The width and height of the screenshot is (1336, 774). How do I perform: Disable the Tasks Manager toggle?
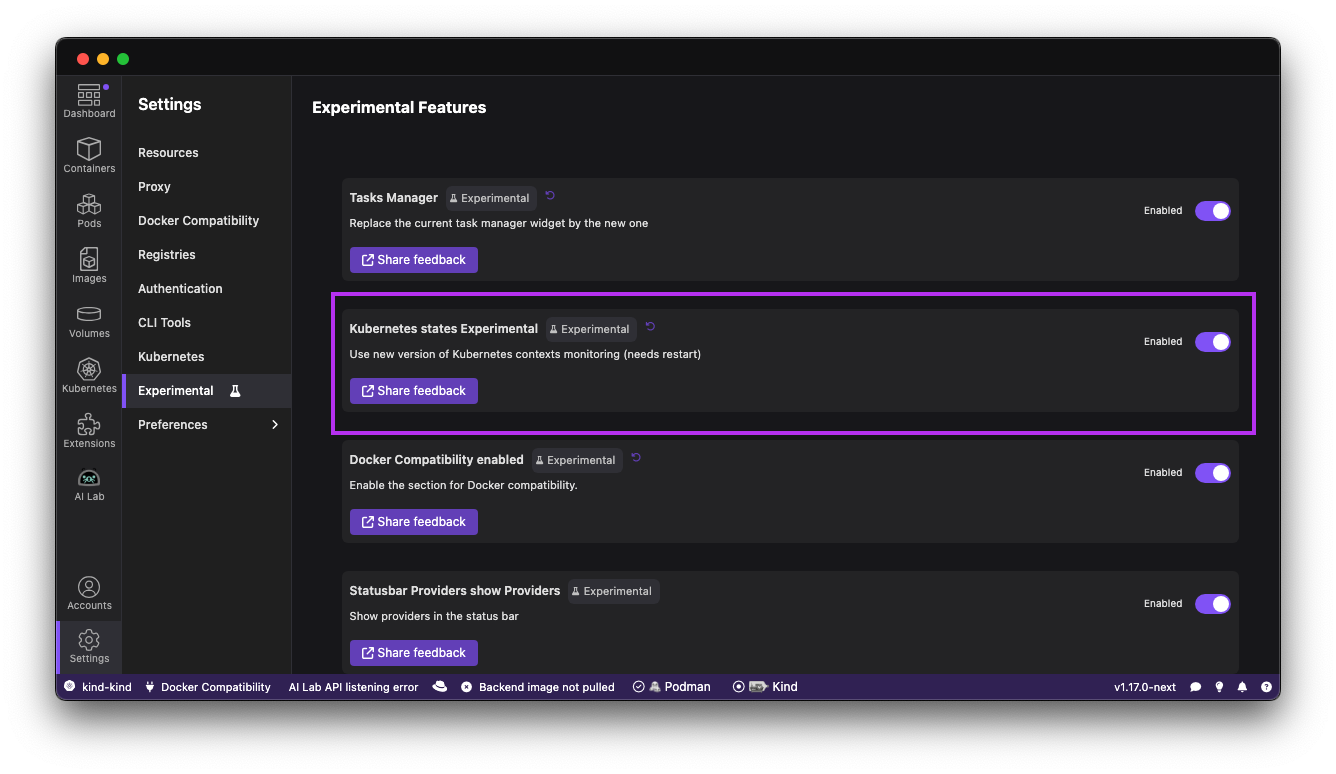click(x=1212, y=211)
